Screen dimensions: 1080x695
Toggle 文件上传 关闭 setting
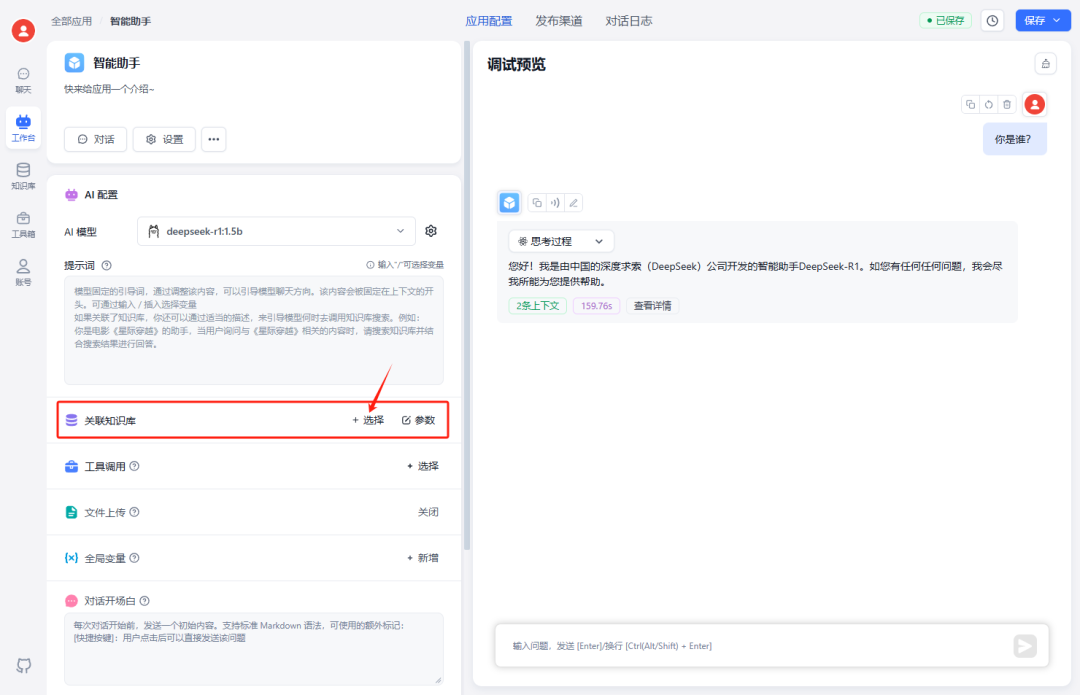point(428,512)
